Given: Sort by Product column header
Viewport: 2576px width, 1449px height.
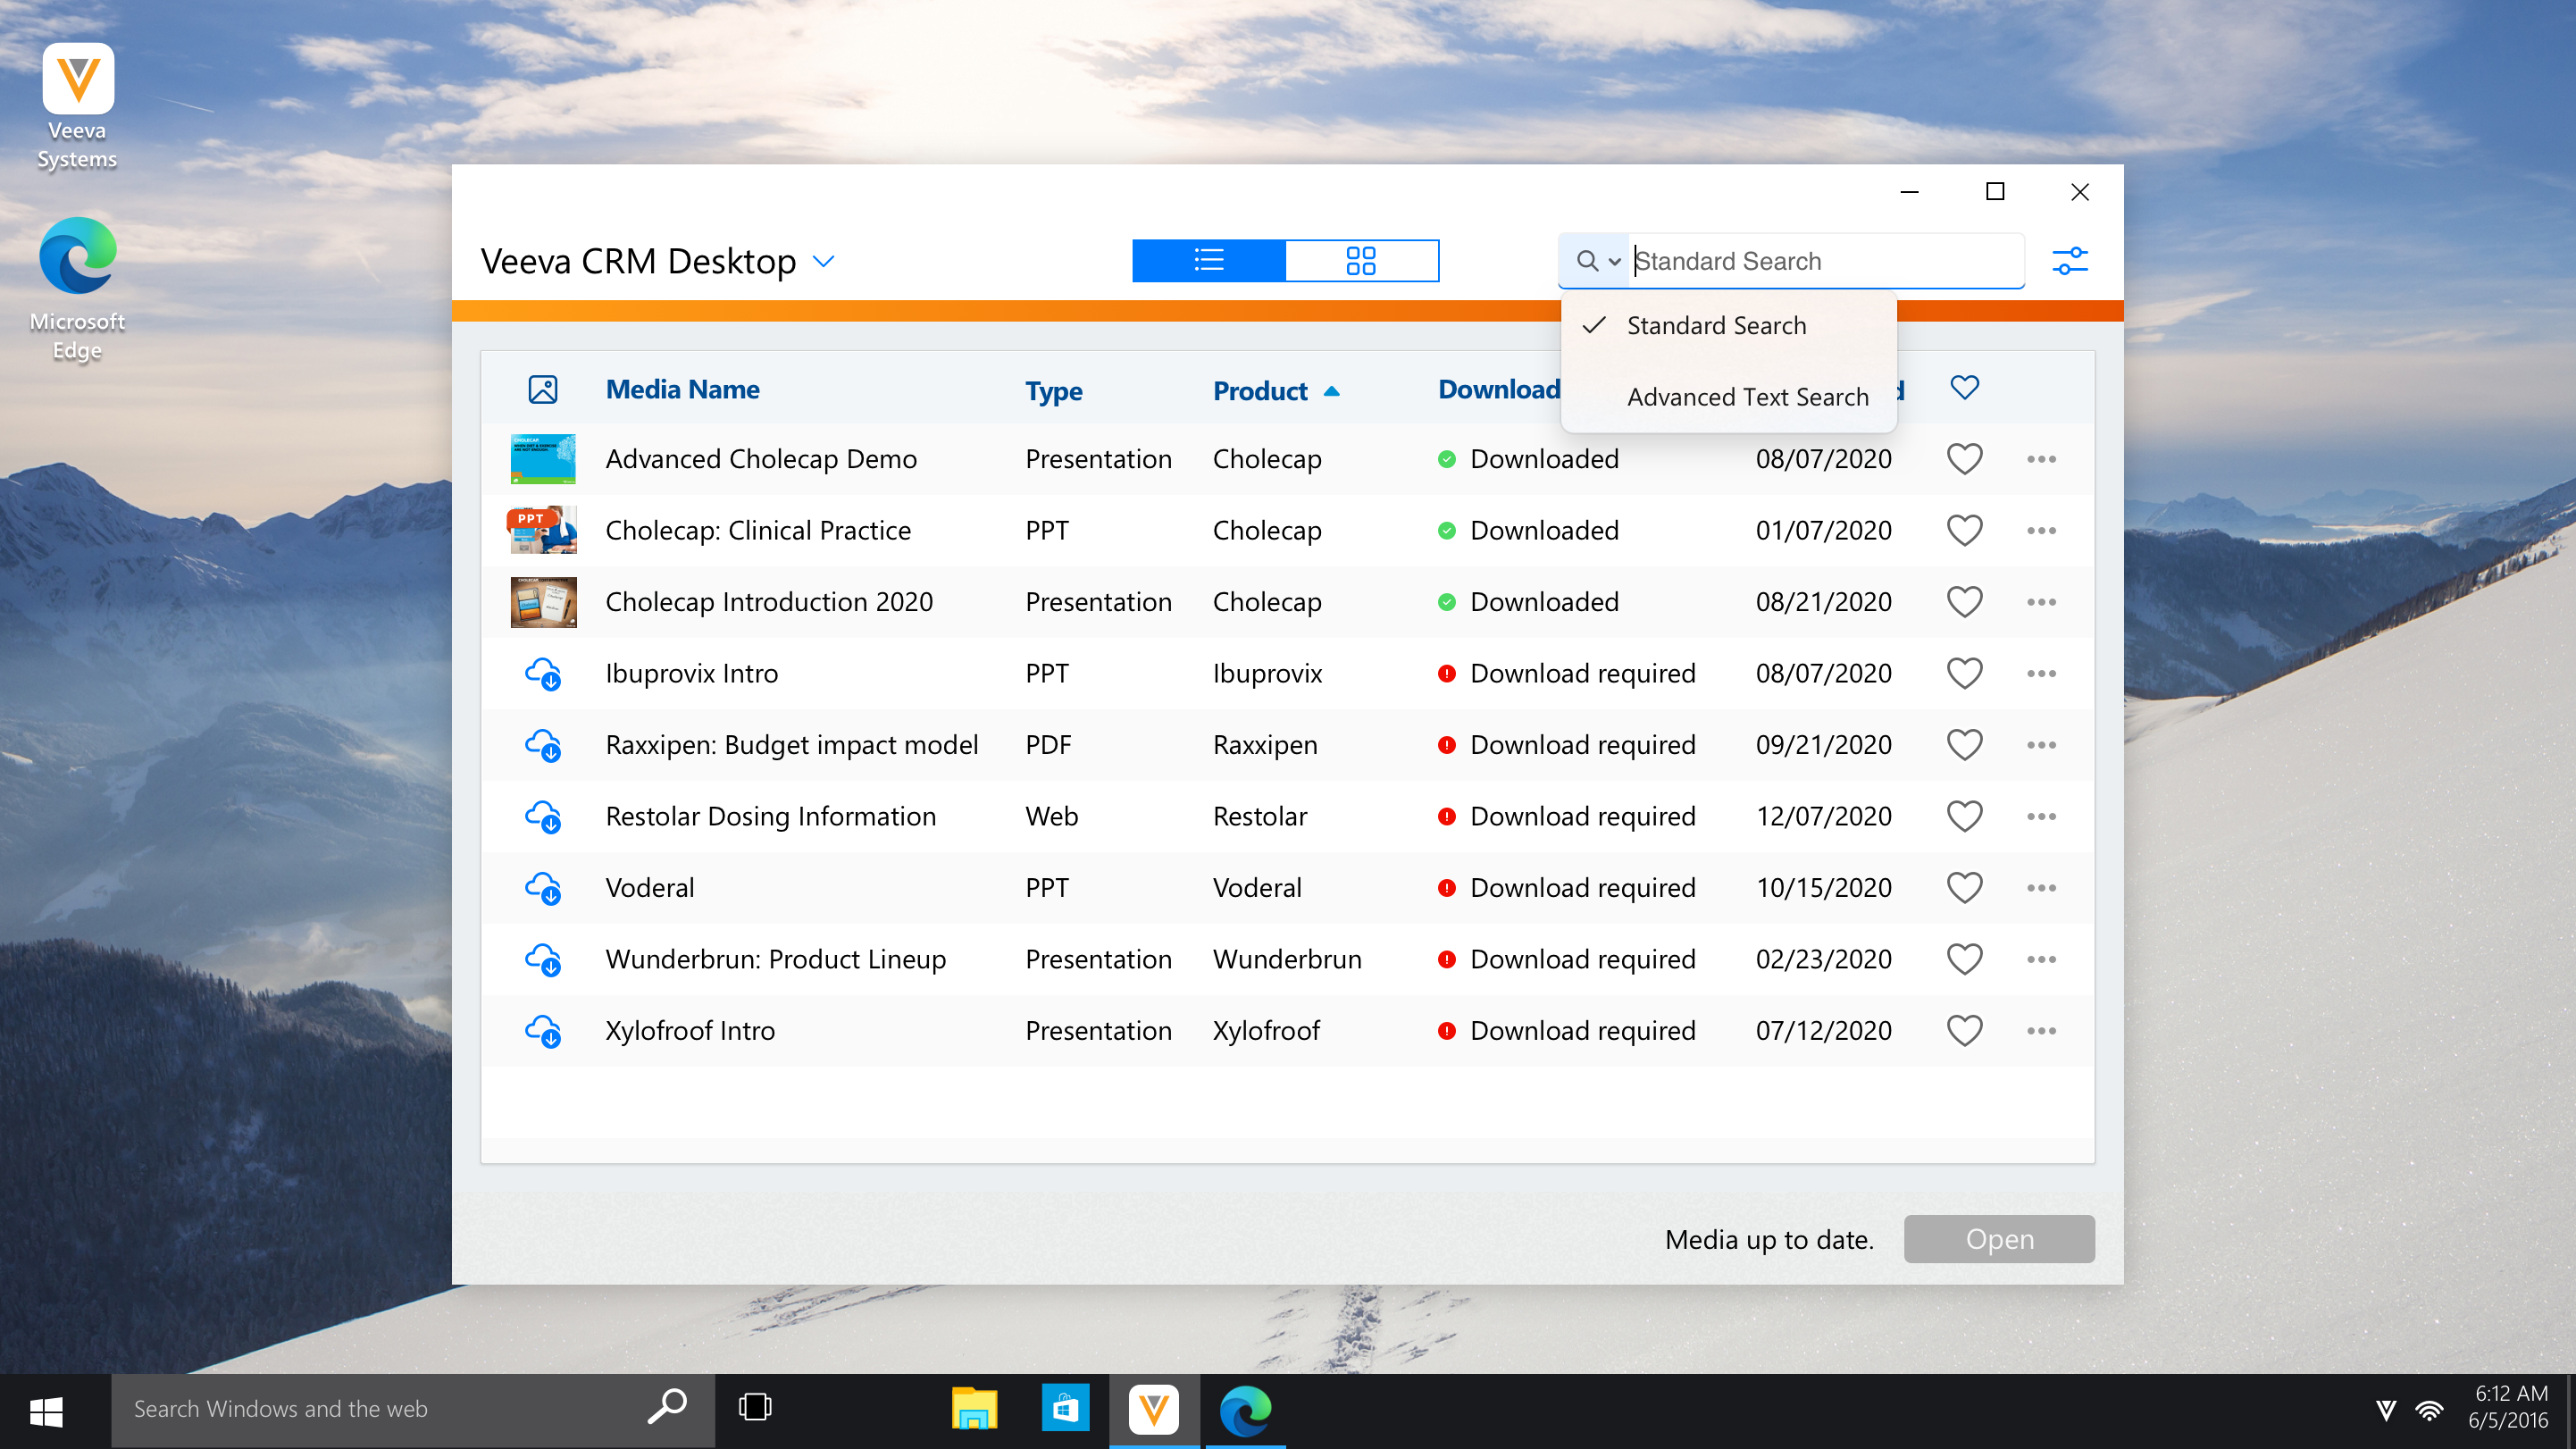Looking at the screenshot, I should [x=1260, y=391].
